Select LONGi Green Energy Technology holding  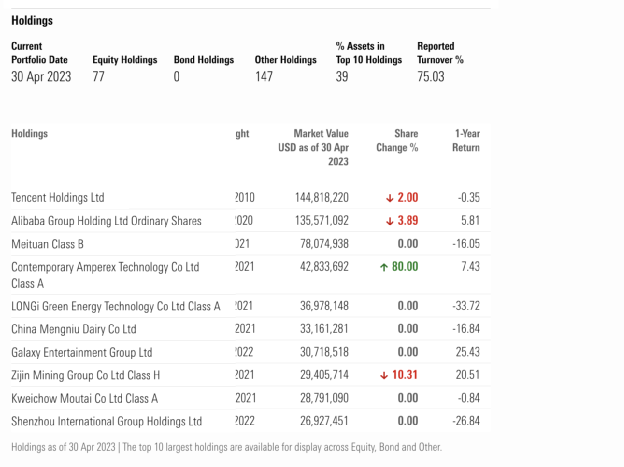[x=115, y=306]
